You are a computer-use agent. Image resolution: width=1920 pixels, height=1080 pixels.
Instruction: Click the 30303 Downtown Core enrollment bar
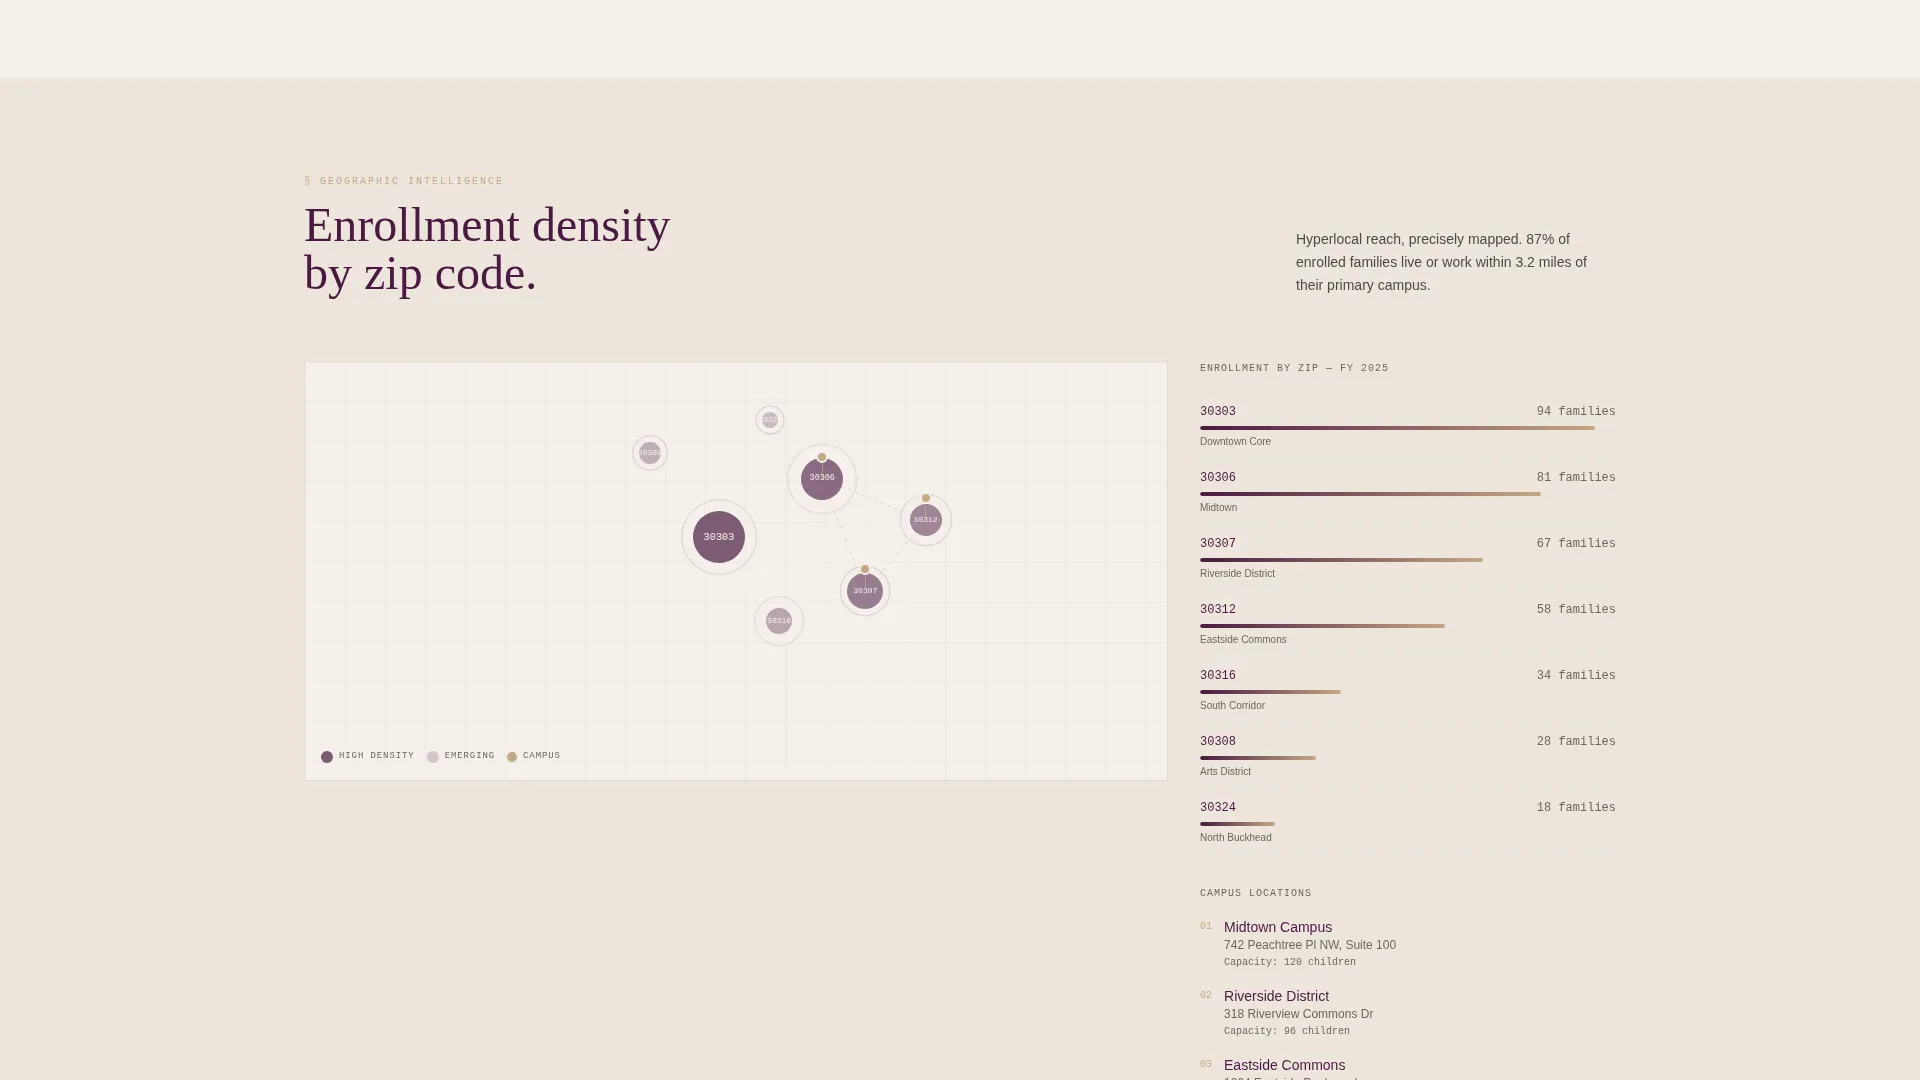point(1397,428)
